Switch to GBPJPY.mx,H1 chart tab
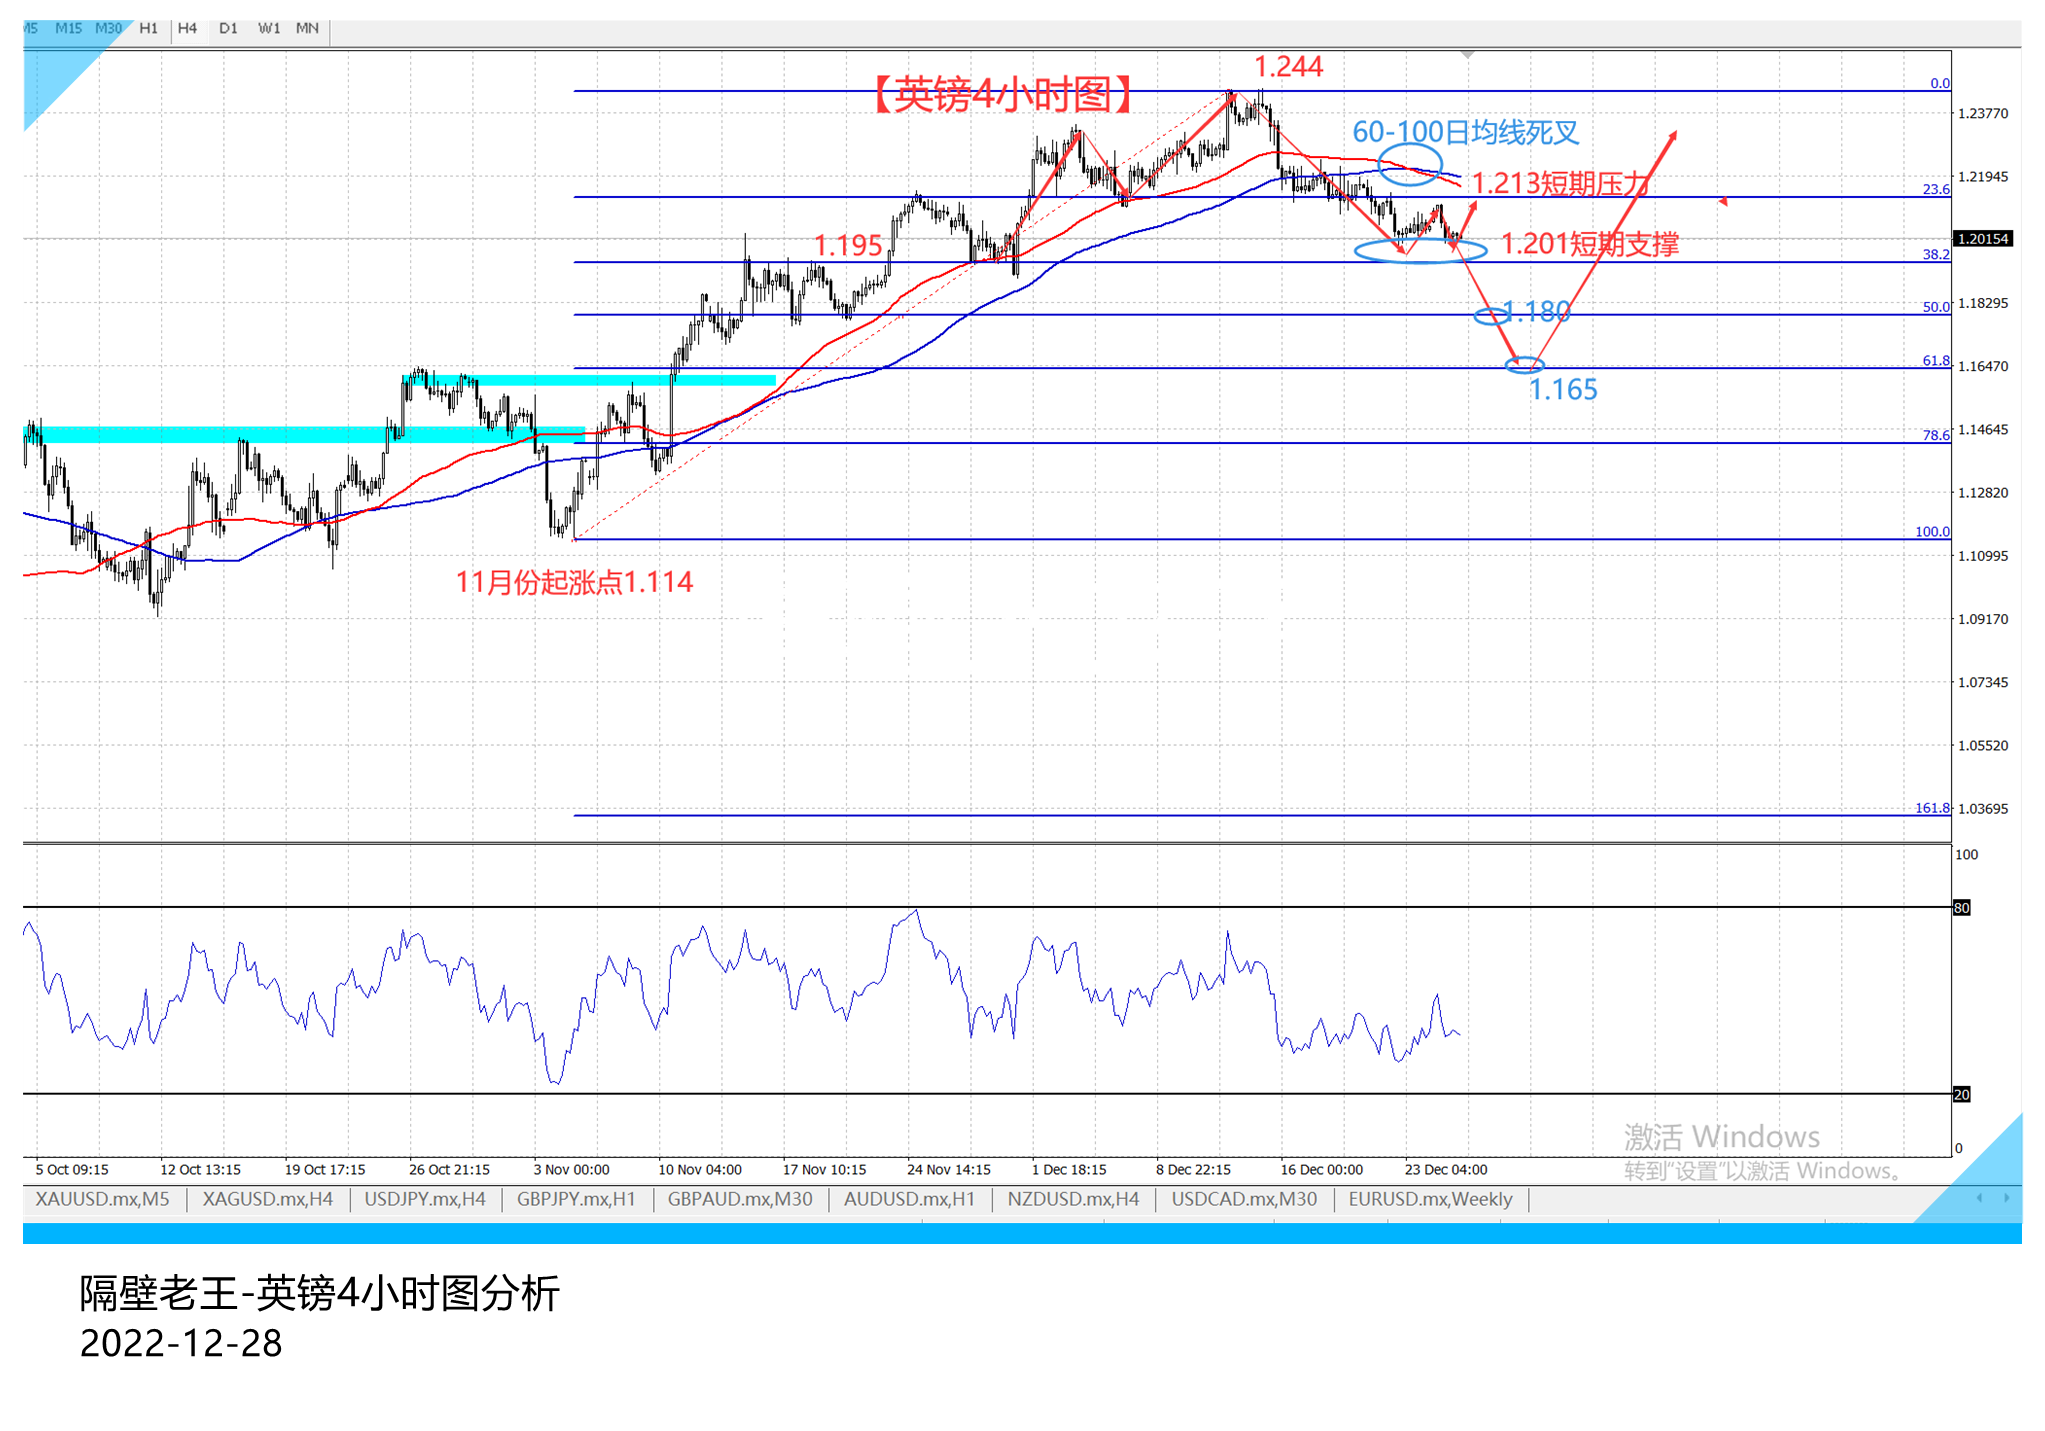Viewport: 2045px width, 1431px height. (x=576, y=1199)
